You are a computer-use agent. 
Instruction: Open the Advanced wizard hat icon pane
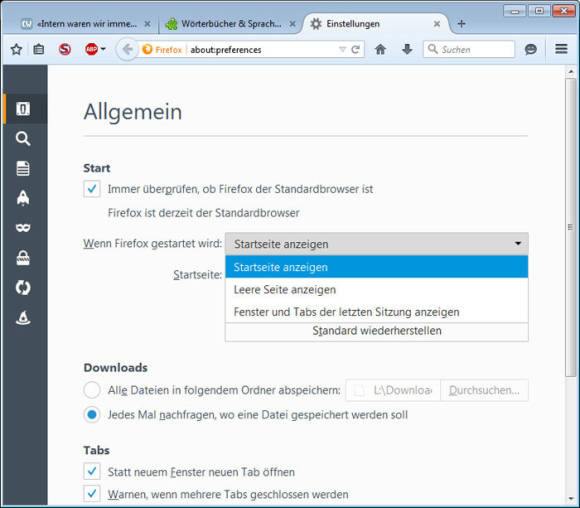pos(23,317)
